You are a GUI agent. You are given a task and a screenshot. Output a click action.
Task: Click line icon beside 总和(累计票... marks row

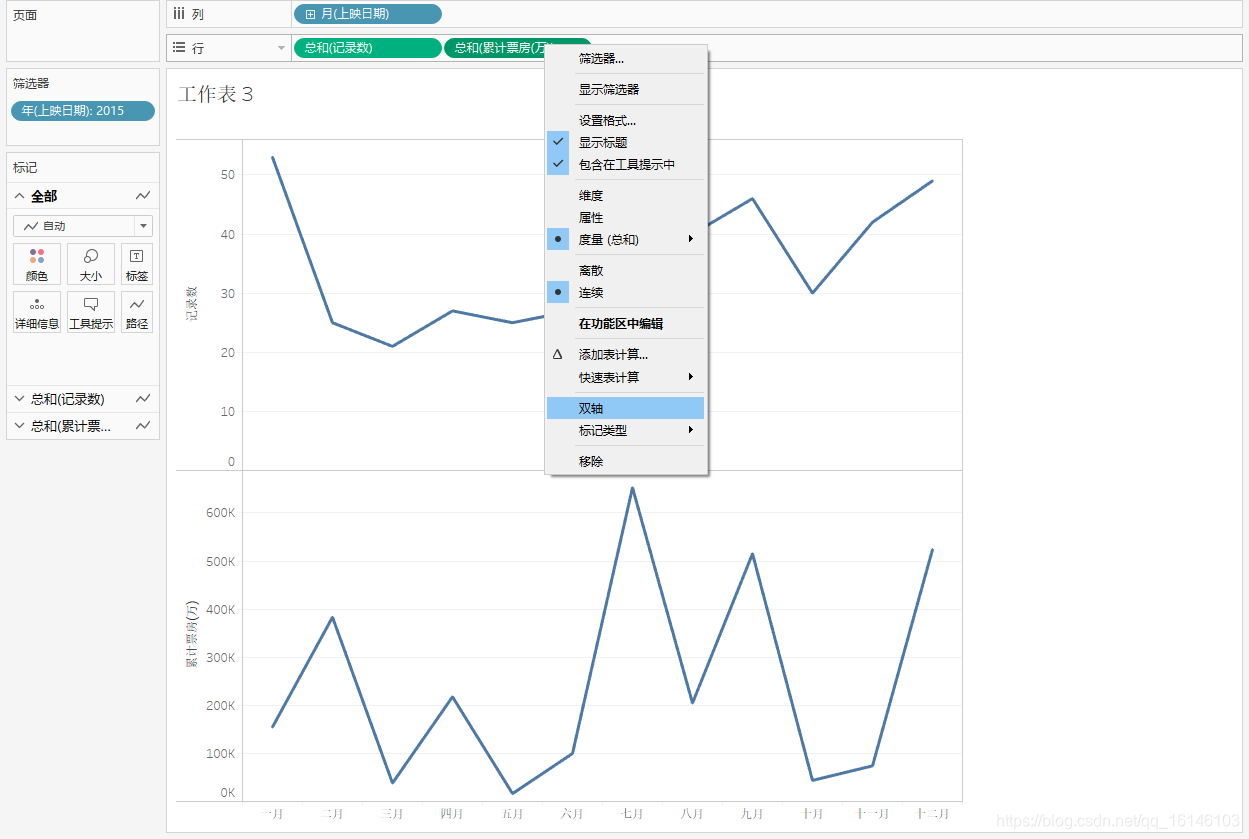144,426
